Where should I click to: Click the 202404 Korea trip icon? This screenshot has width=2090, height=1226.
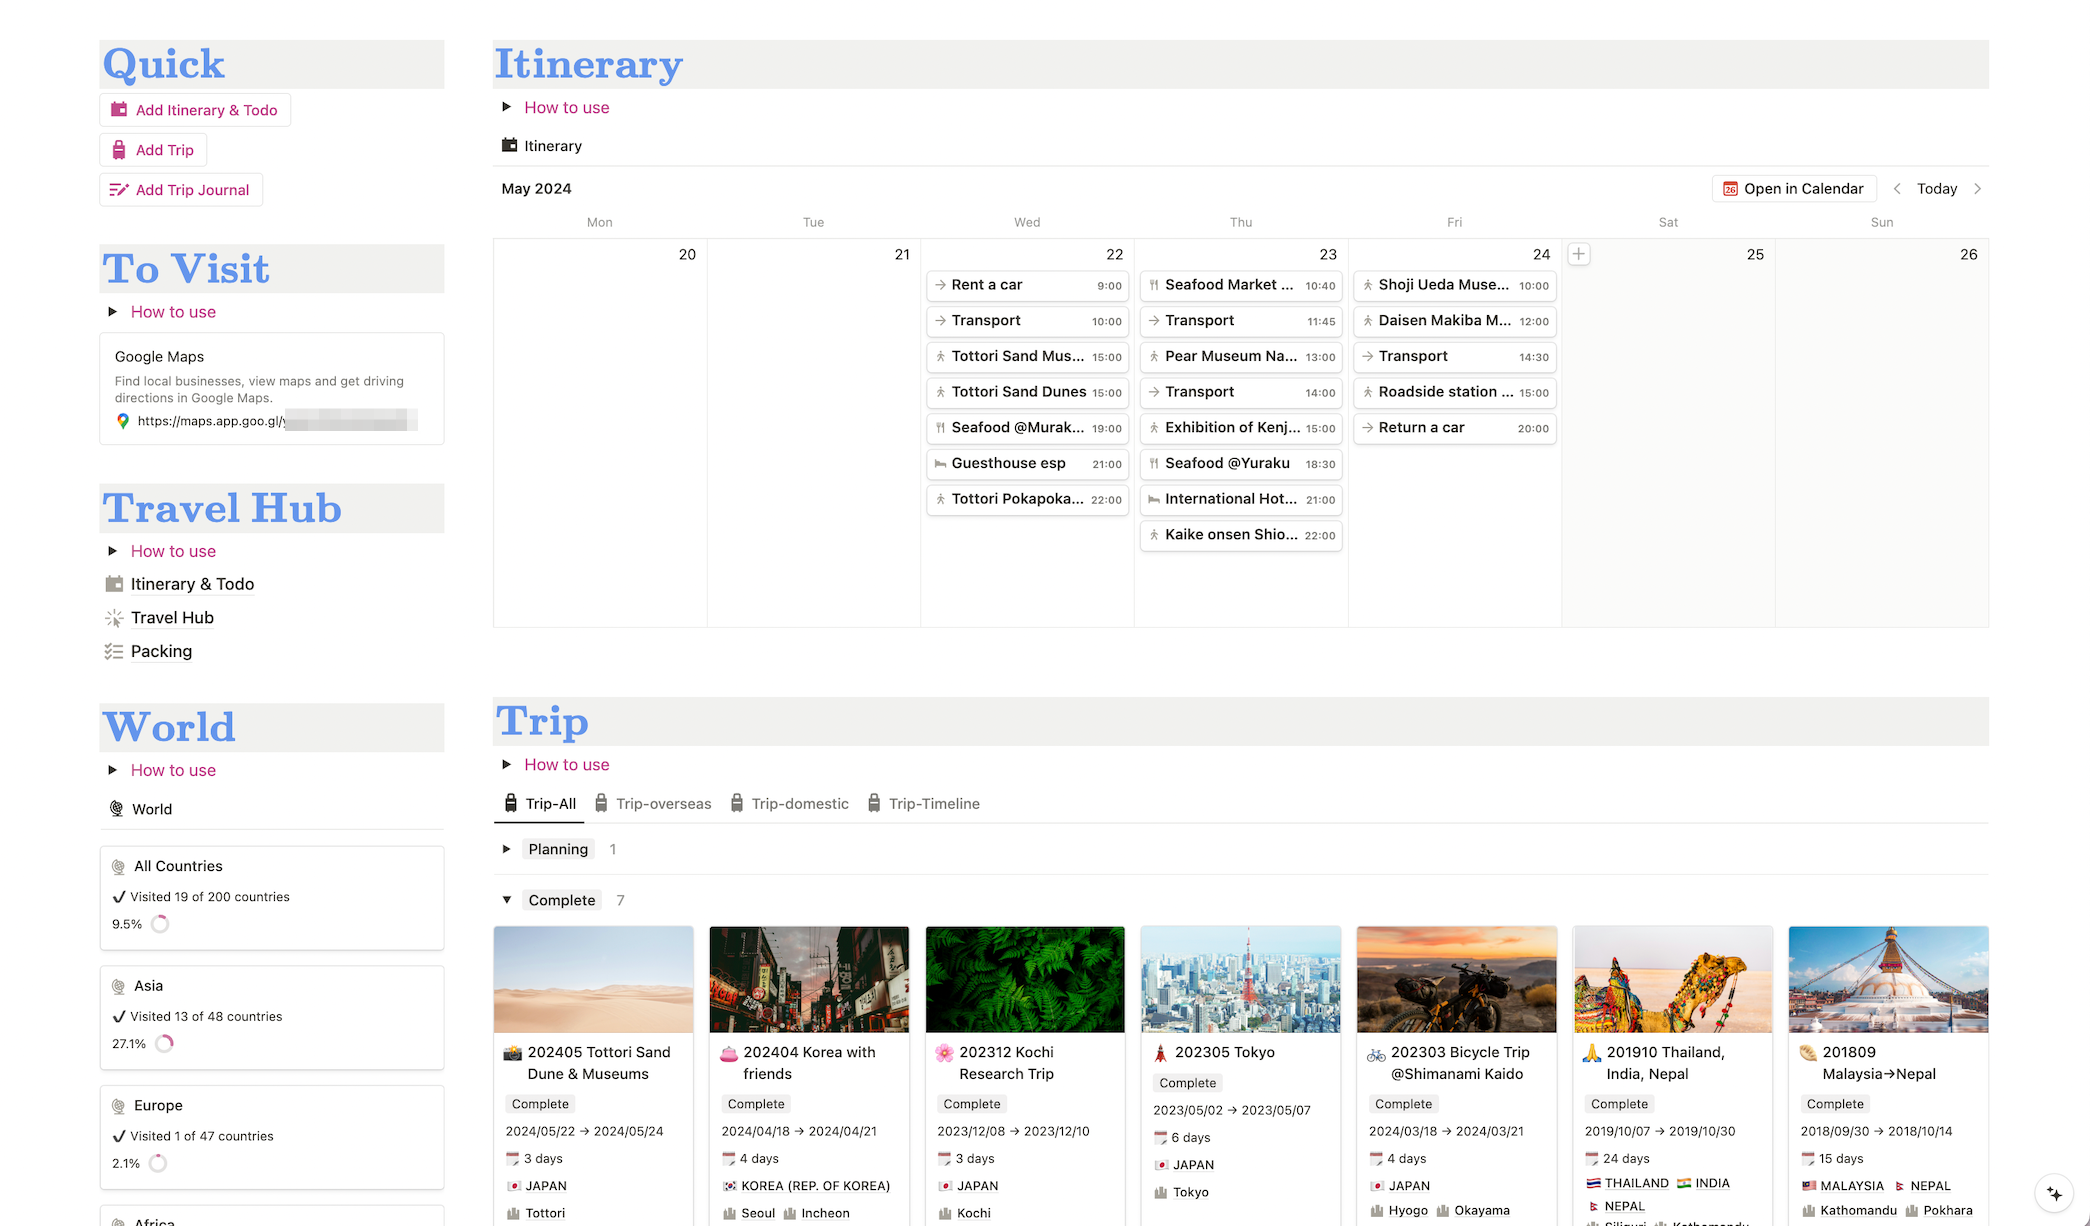pyautogui.click(x=729, y=1053)
